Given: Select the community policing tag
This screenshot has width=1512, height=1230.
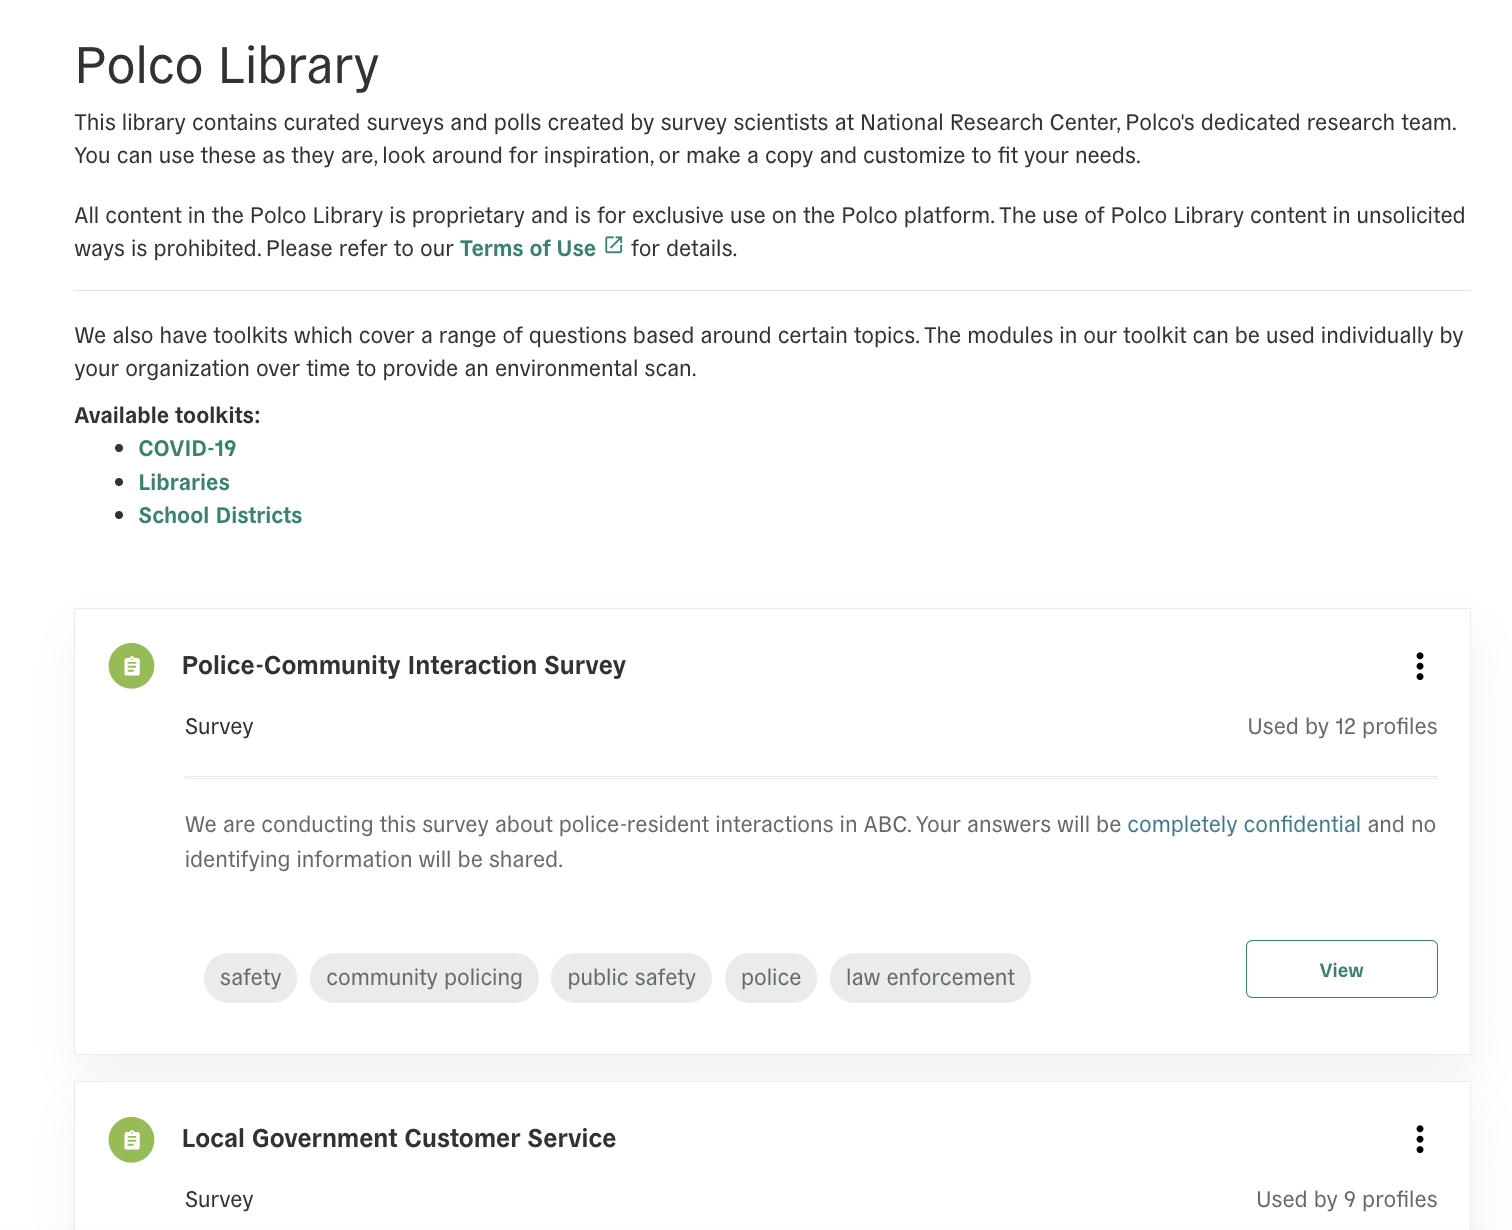Looking at the screenshot, I should pyautogui.click(x=424, y=978).
